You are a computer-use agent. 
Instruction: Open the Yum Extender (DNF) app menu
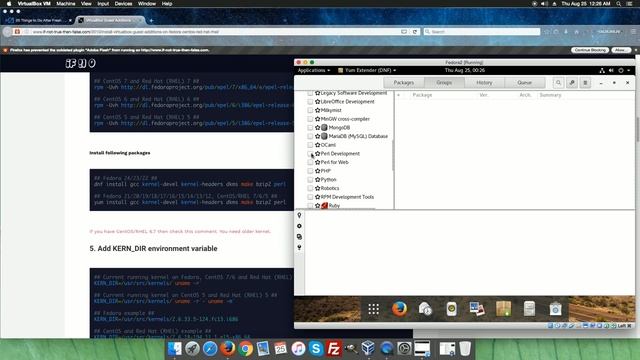[367, 71]
